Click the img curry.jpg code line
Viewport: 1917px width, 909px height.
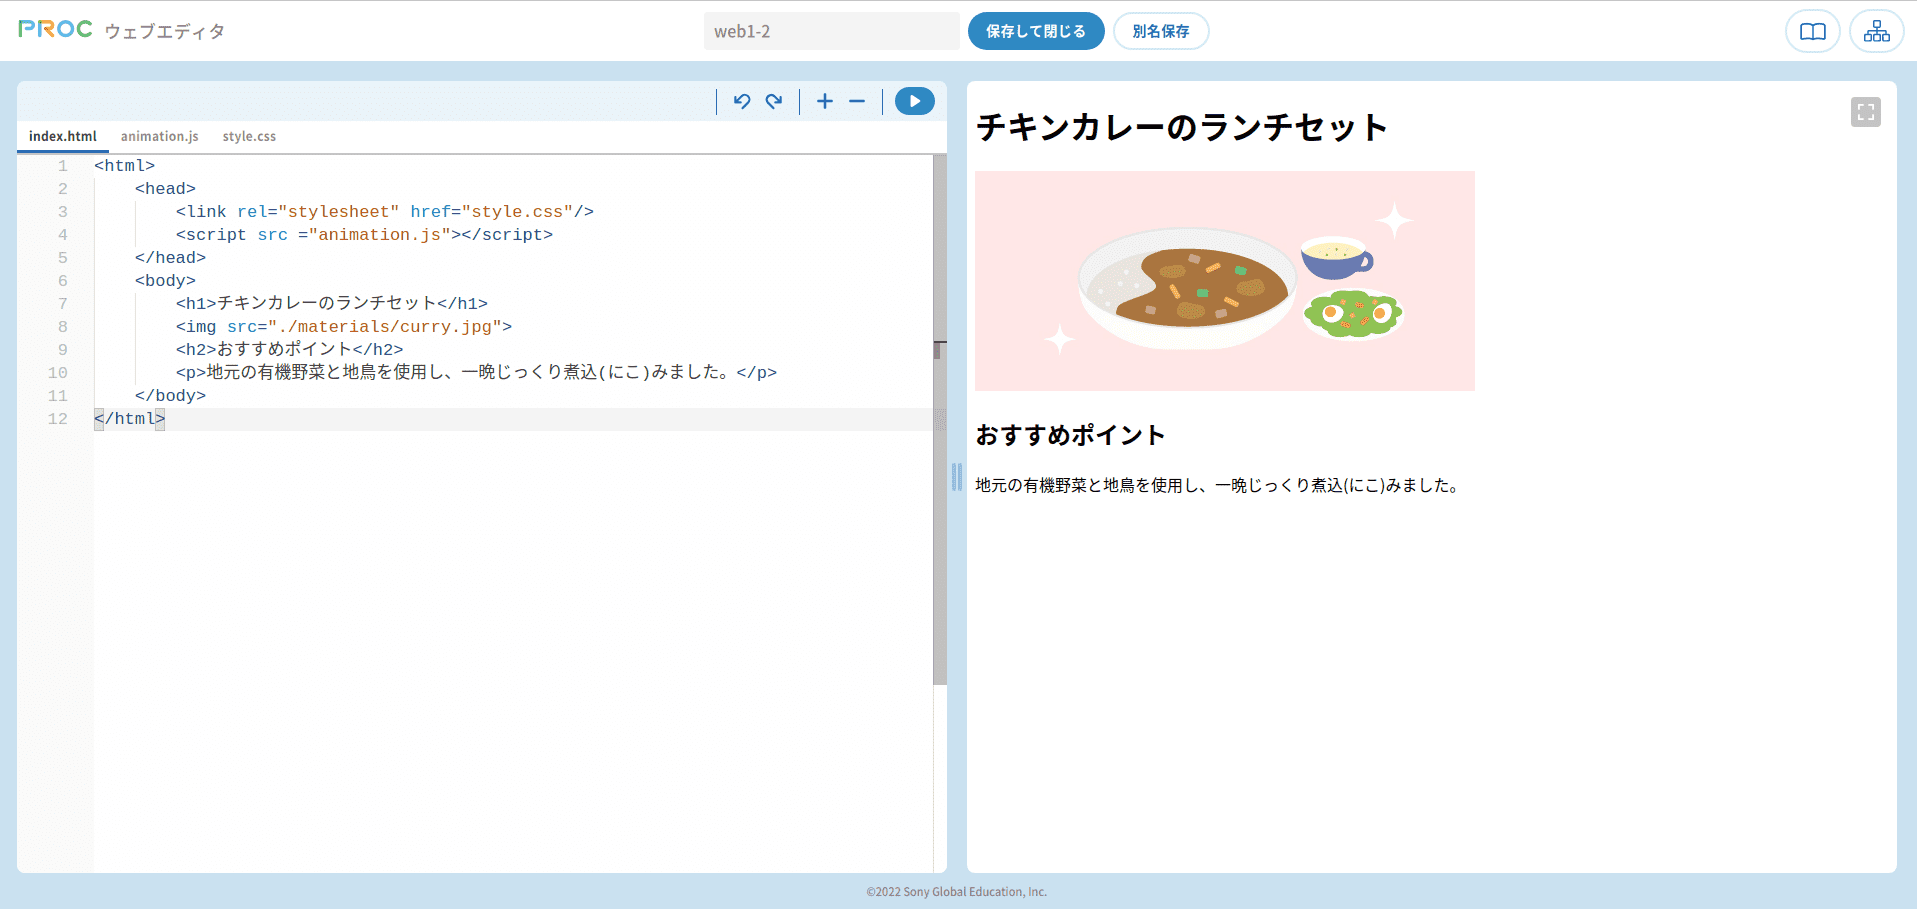pos(344,327)
